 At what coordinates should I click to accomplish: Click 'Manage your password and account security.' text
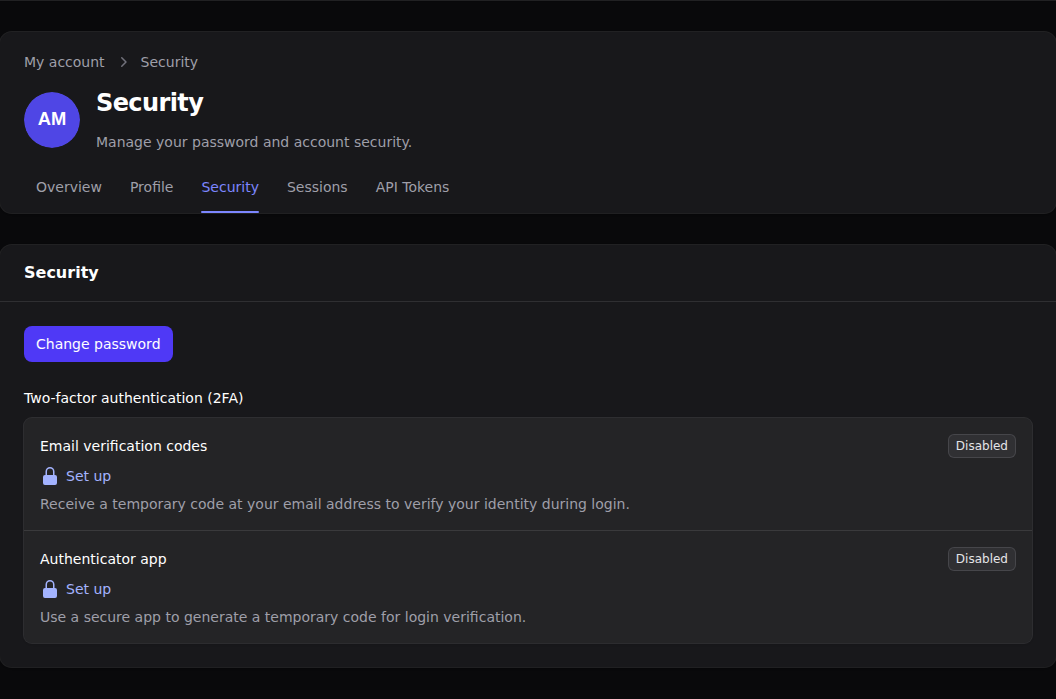254,142
